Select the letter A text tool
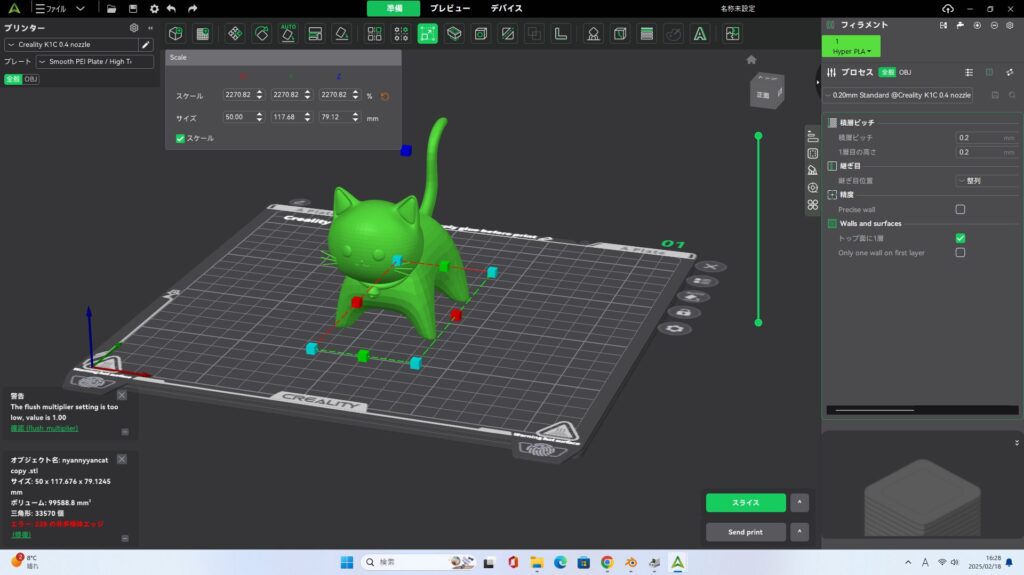This screenshot has height=575, width=1024. click(699, 33)
